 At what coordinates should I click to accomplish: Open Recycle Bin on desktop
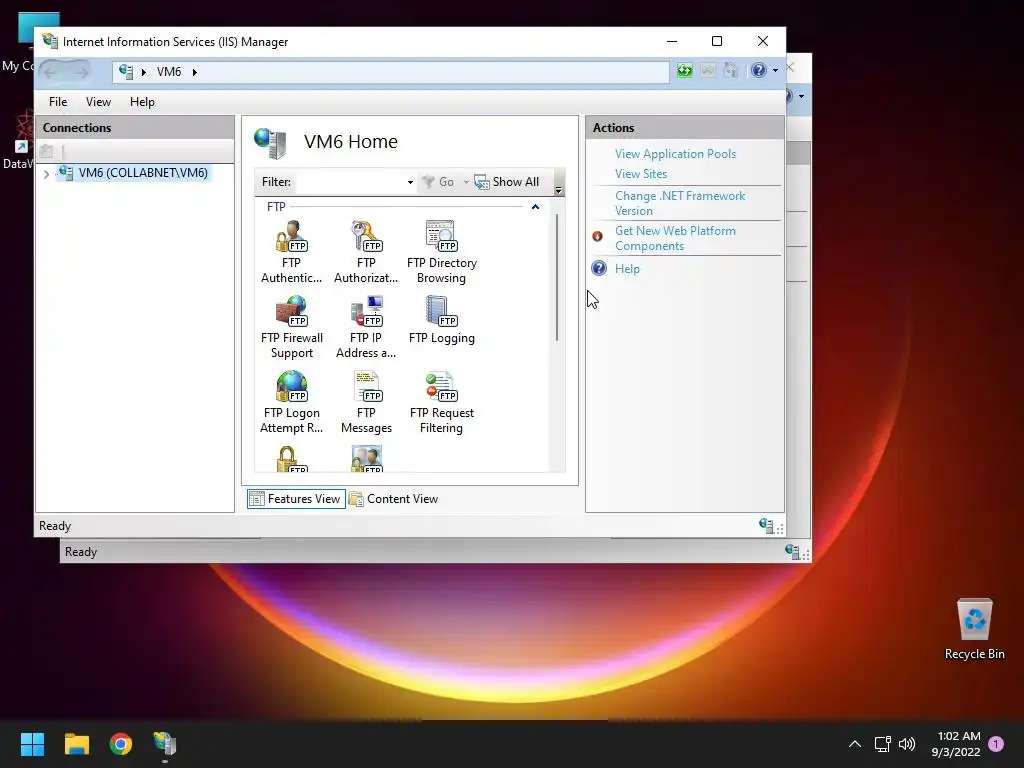pos(974,628)
